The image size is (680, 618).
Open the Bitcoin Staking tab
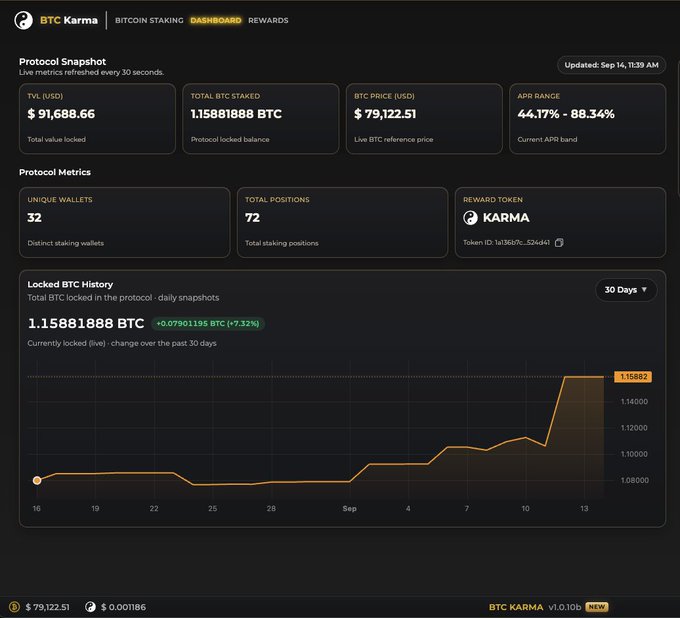tap(149, 20)
